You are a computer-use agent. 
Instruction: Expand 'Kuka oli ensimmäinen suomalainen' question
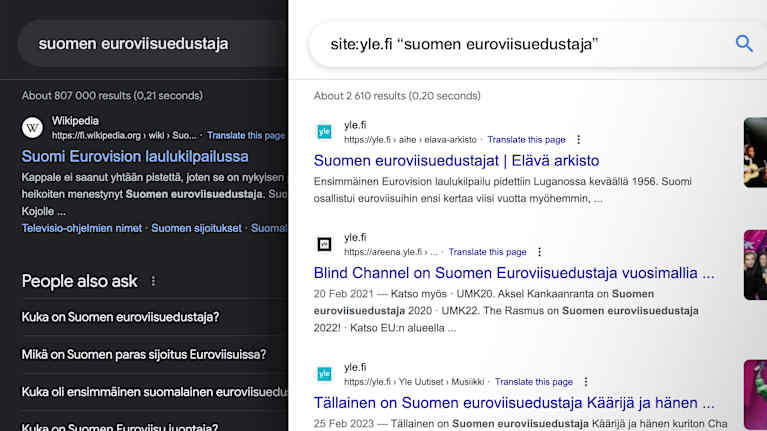tap(155, 392)
